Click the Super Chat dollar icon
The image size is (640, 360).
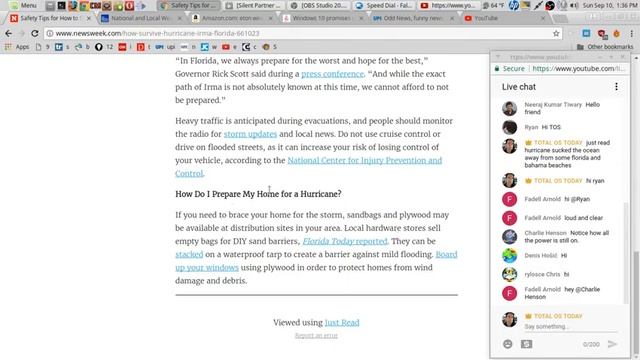coord(527,344)
